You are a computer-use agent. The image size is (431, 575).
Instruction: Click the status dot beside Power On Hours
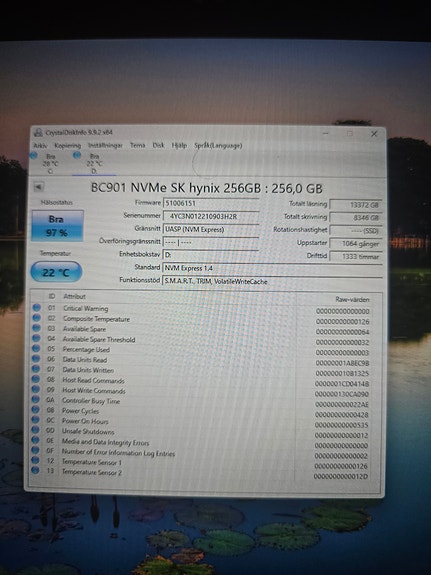(35, 420)
